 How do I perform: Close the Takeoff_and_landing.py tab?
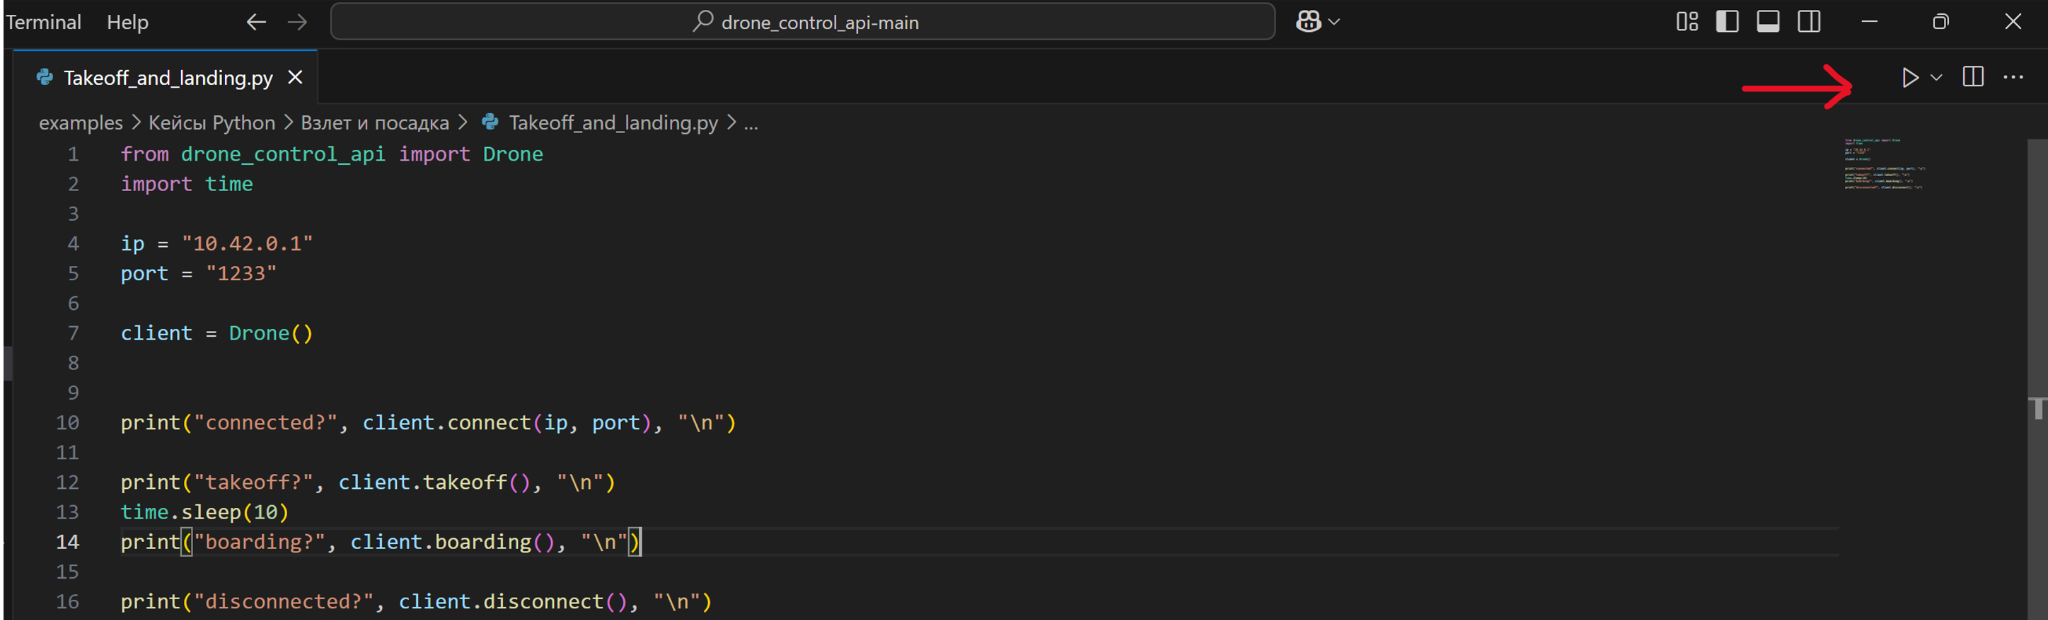[295, 77]
